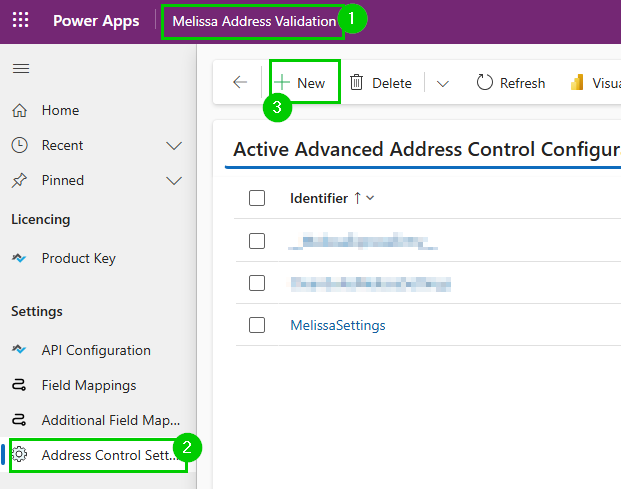Expand the Pinned section chevron
The width and height of the screenshot is (621, 489).
[174, 181]
